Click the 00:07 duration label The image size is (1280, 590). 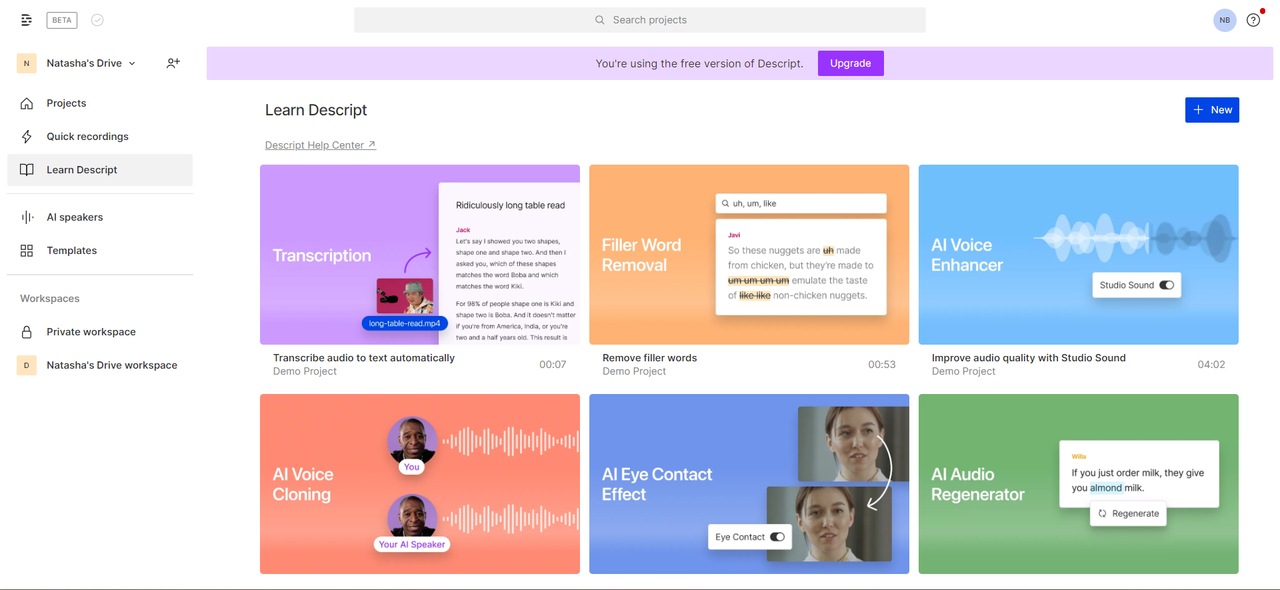pos(553,365)
